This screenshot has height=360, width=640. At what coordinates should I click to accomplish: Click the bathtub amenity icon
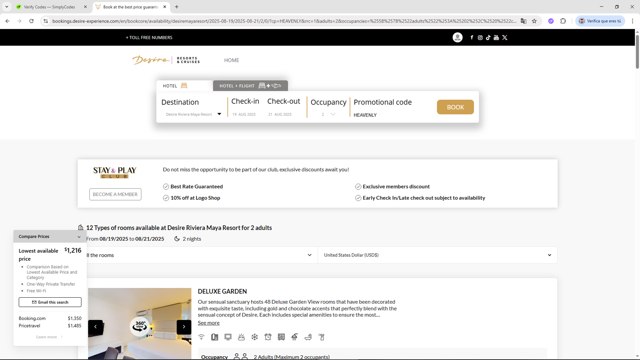[x=308, y=337]
